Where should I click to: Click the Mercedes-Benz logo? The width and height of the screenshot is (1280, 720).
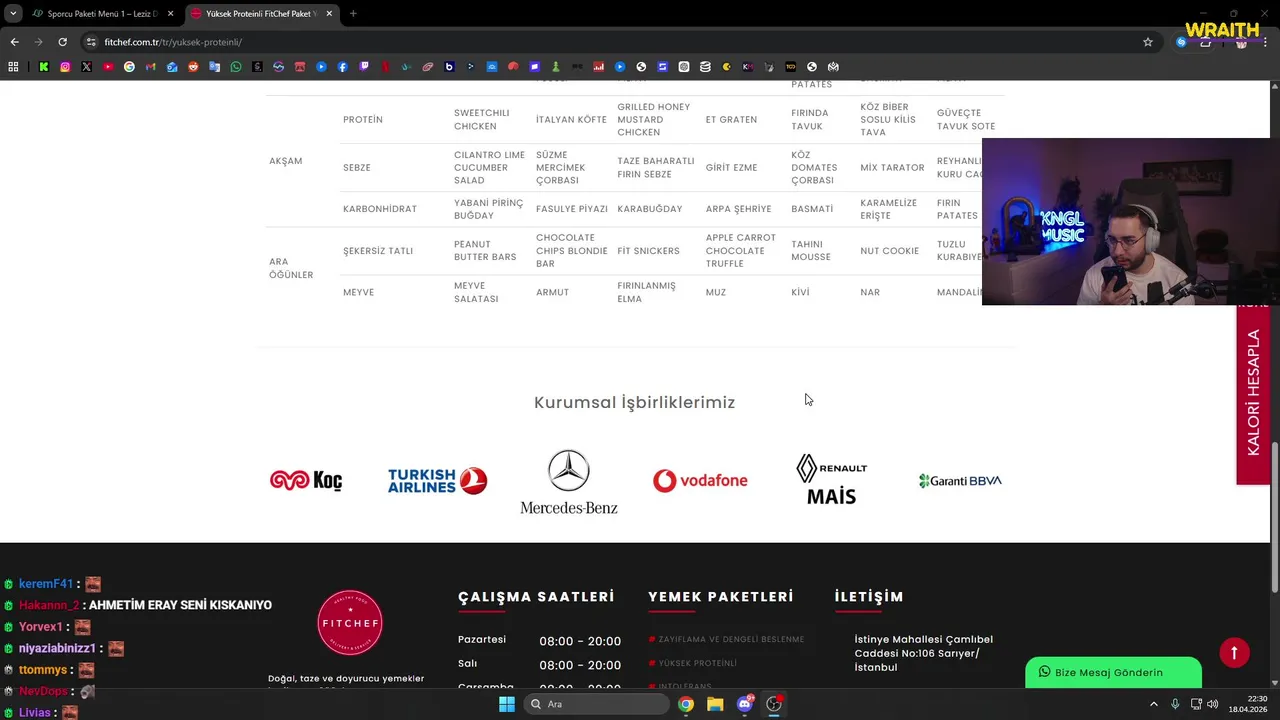(569, 481)
